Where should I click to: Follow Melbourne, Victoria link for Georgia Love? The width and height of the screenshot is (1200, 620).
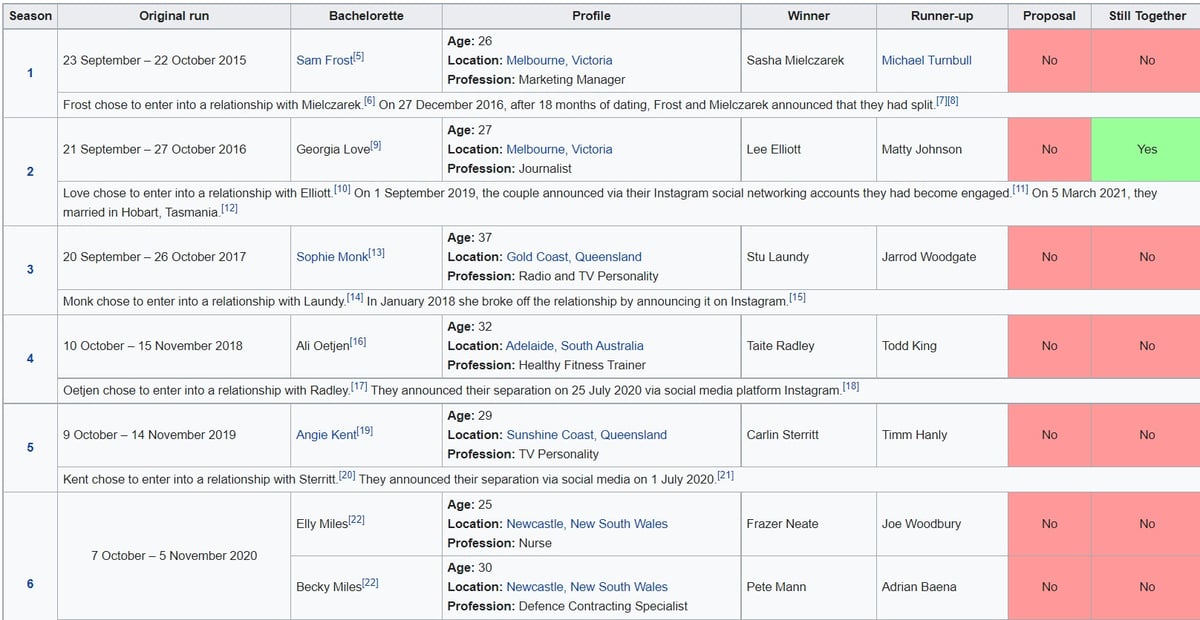click(559, 149)
